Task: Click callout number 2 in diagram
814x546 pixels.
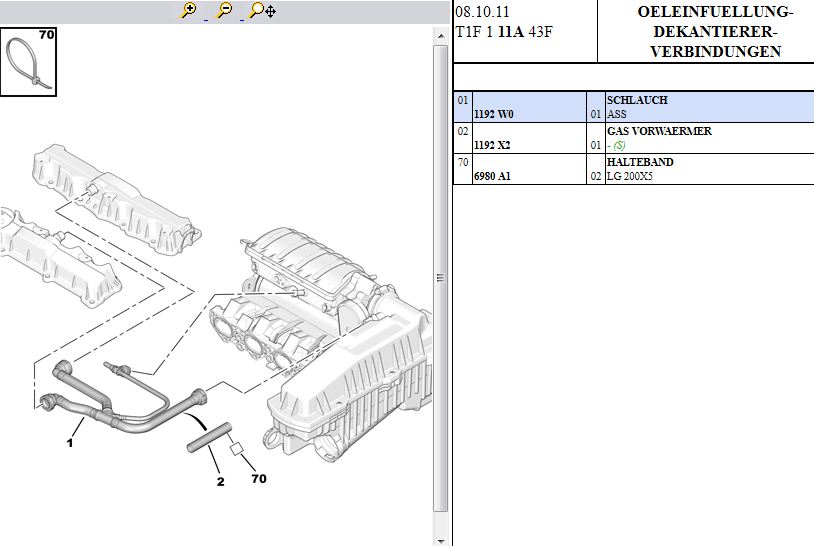Action: click(x=220, y=481)
